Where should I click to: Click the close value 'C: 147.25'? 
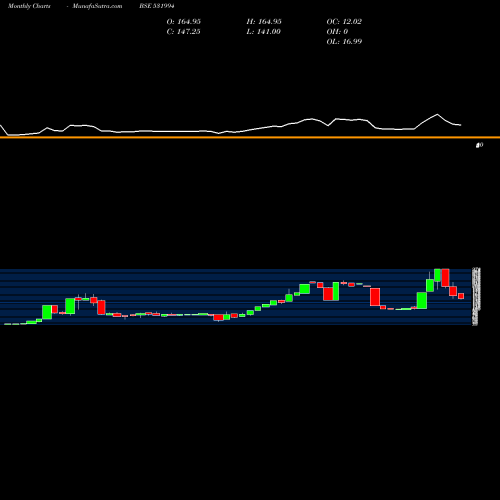pos(184,32)
